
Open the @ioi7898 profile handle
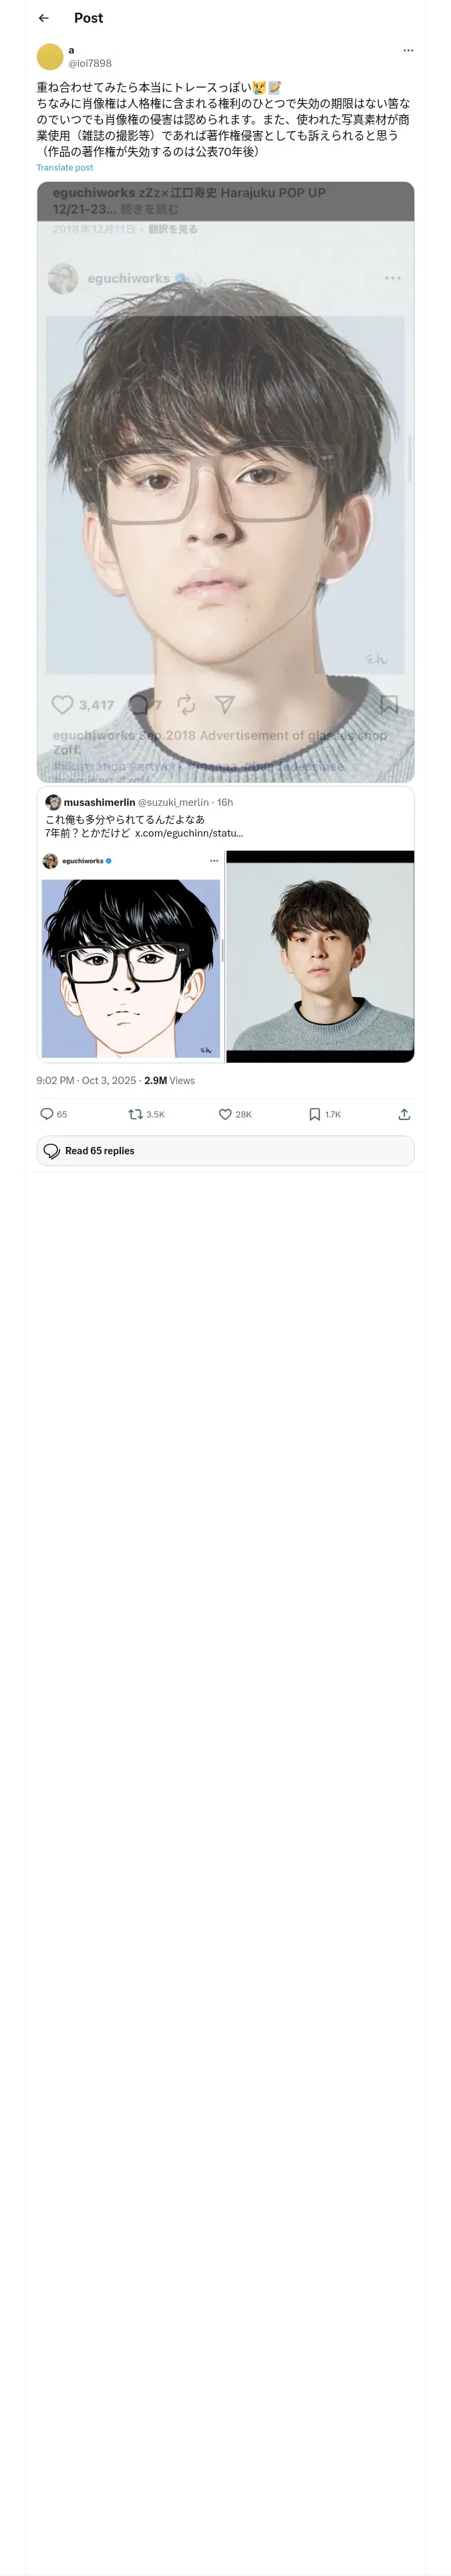[x=90, y=63]
